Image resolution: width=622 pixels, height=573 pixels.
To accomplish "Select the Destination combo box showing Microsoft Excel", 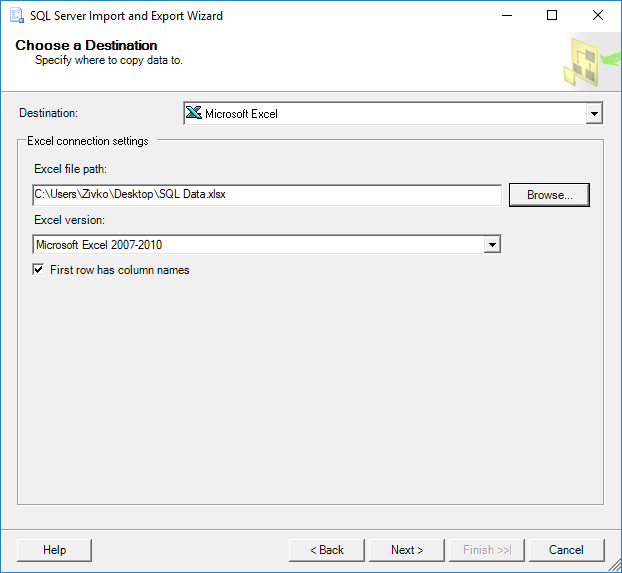I will click(x=393, y=113).
